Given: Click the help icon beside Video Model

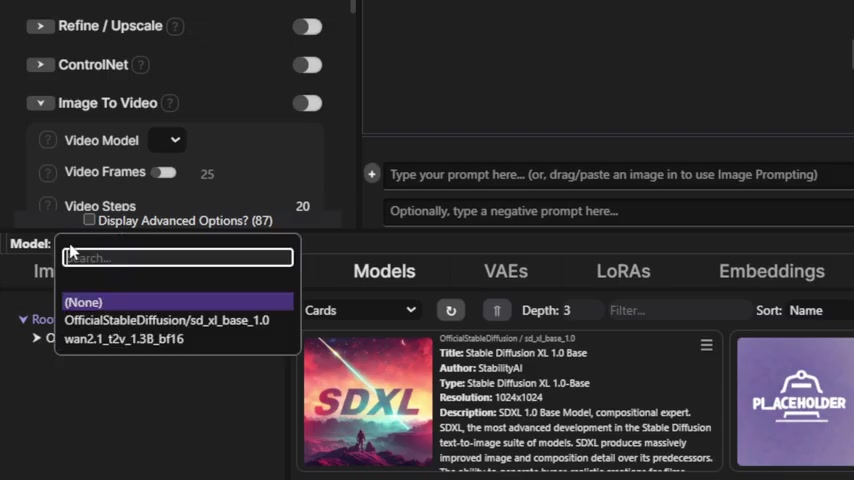Looking at the screenshot, I should 47,140.
